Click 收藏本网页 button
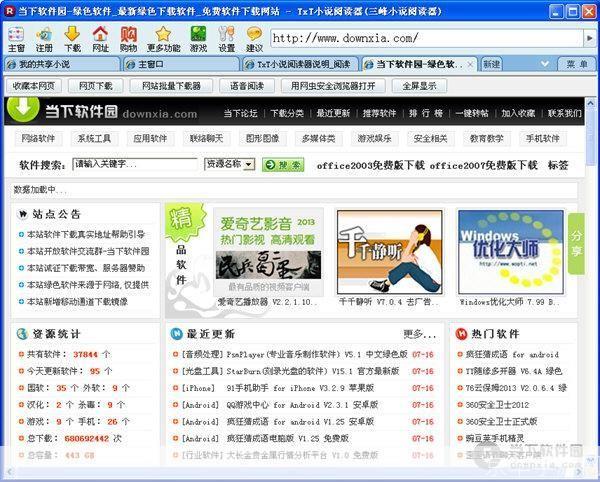600x482 pixels. [34, 86]
